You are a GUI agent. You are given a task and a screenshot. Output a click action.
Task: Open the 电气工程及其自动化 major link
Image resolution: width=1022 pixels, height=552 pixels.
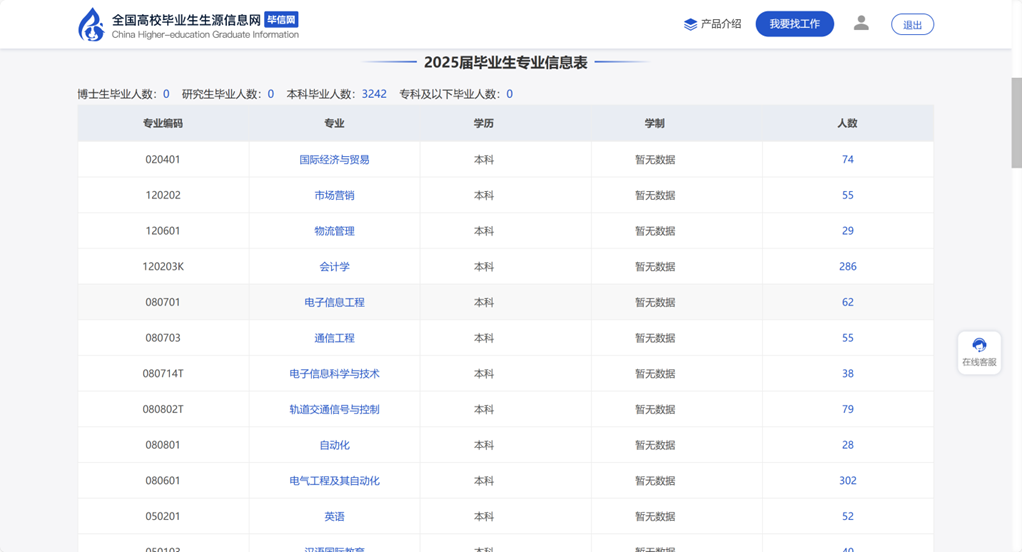pos(334,481)
